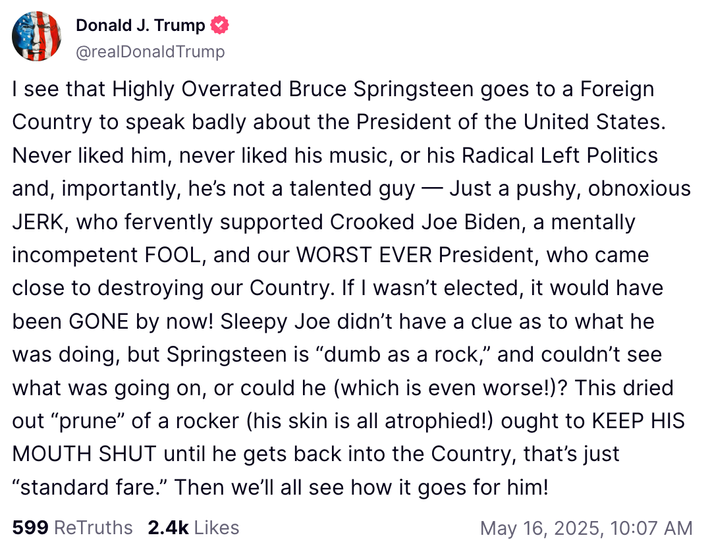View the 599 ReTruths list
This screenshot has width=710, height=552.
pyautogui.click(x=72, y=528)
